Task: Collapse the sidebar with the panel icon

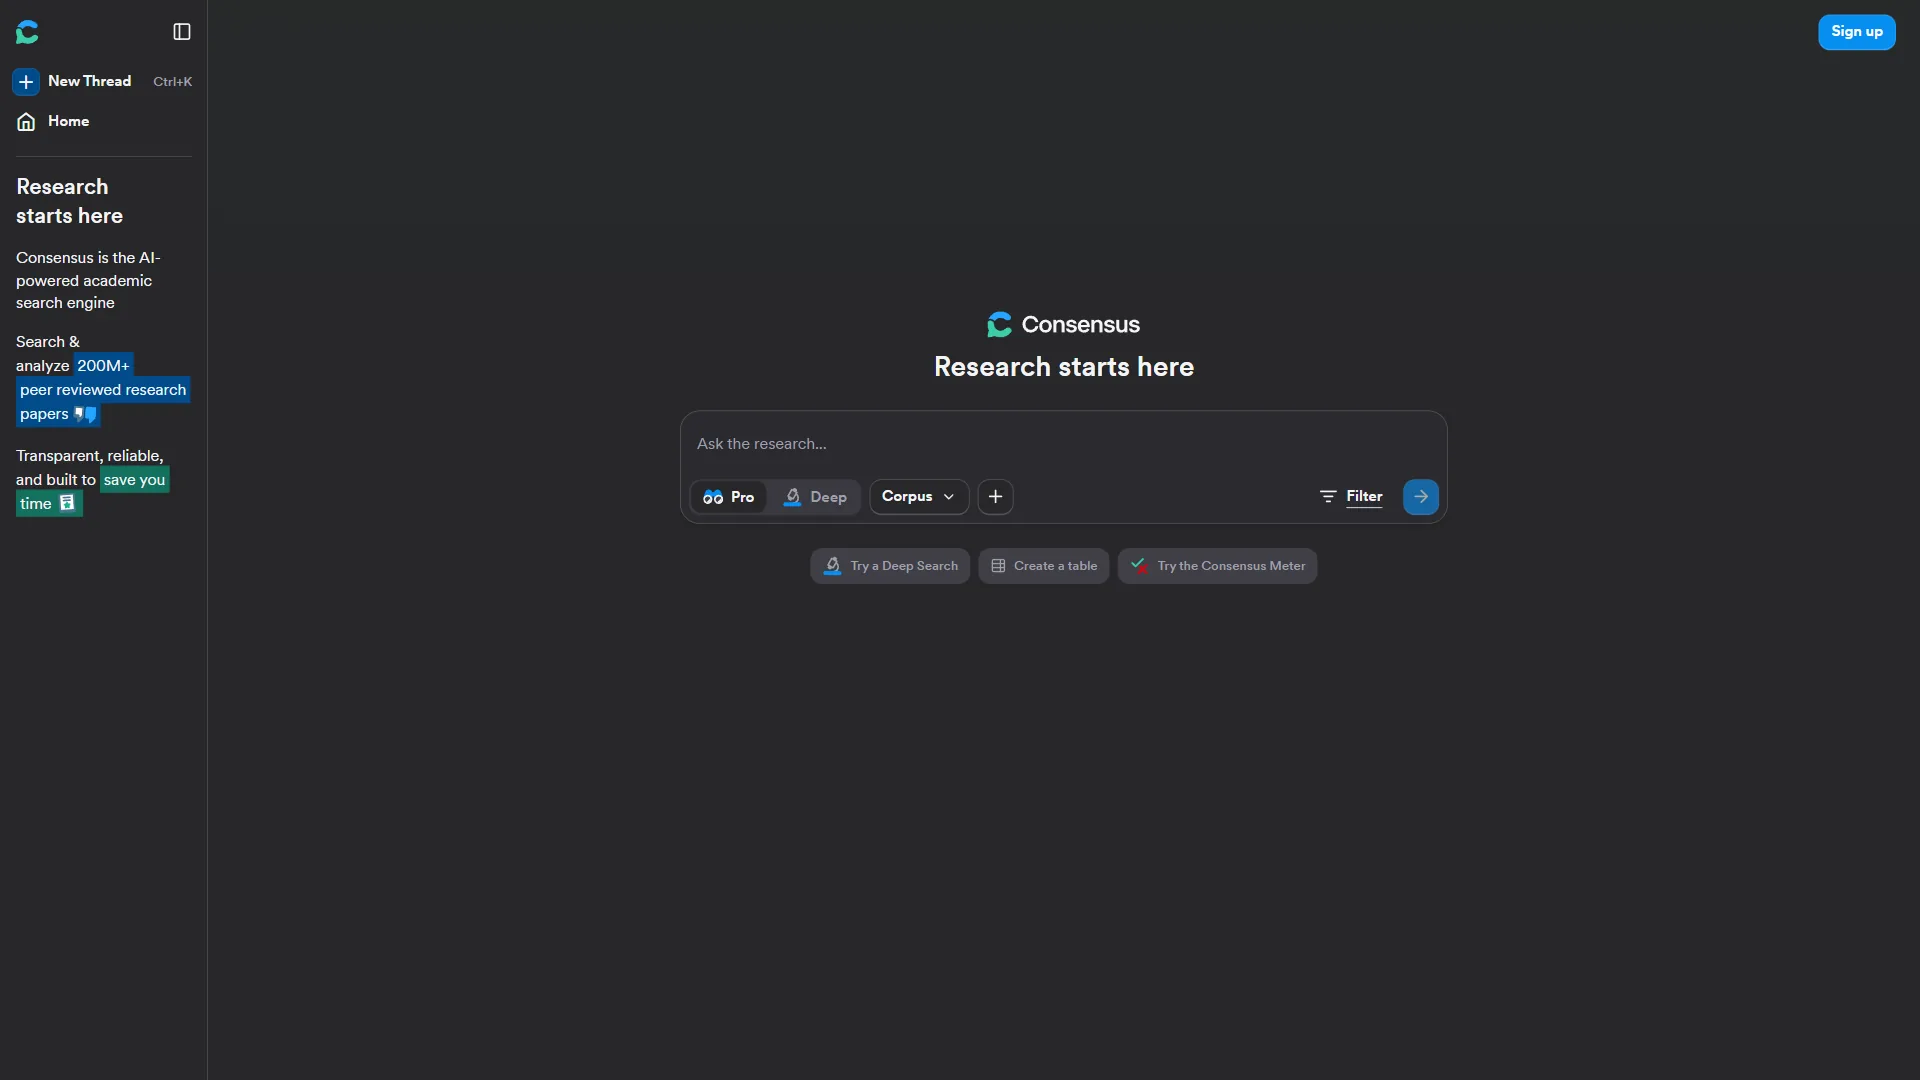Action: [x=182, y=32]
